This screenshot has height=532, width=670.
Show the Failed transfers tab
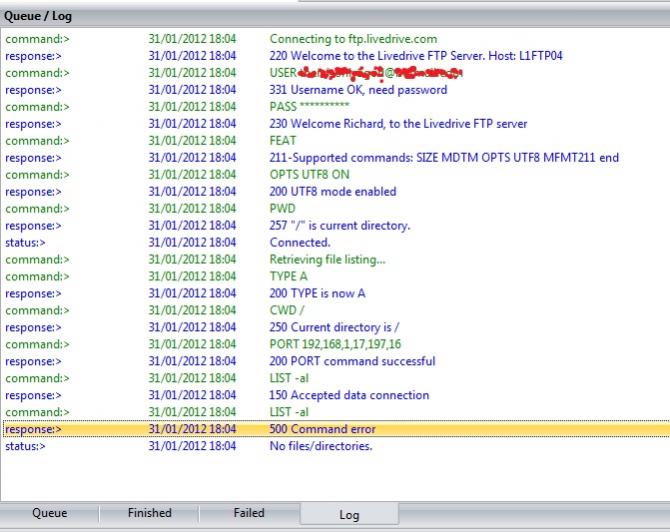pyautogui.click(x=249, y=513)
